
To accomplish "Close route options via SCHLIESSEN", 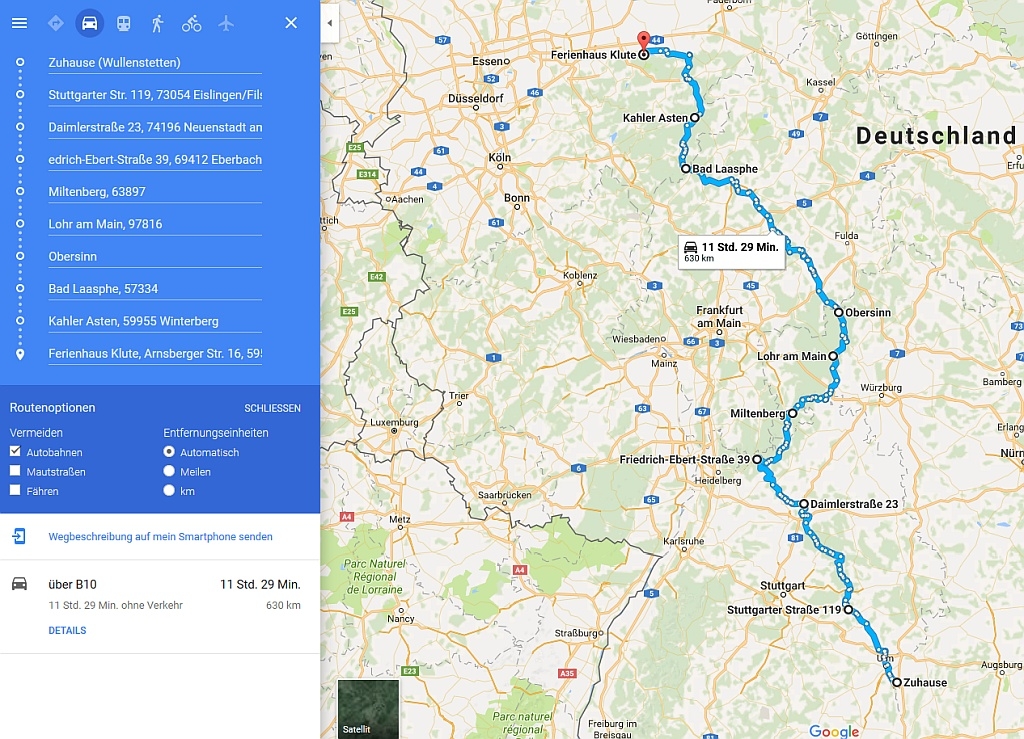I will coord(272,408).
